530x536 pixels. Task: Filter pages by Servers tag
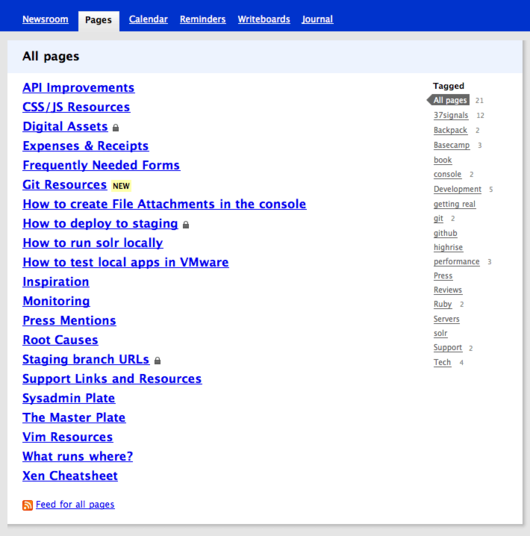pyautogui.click(x=446, y=319)
